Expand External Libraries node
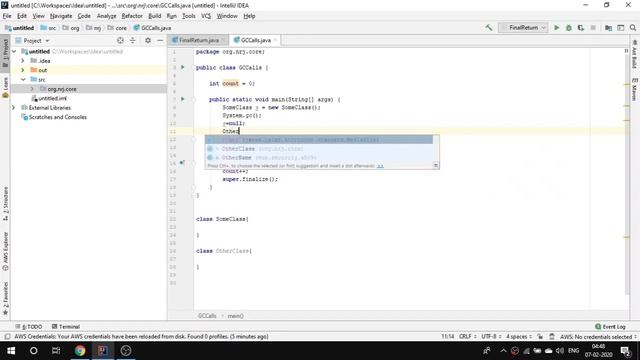The width and height of the screenshot is (640, 360). (13, 108)
